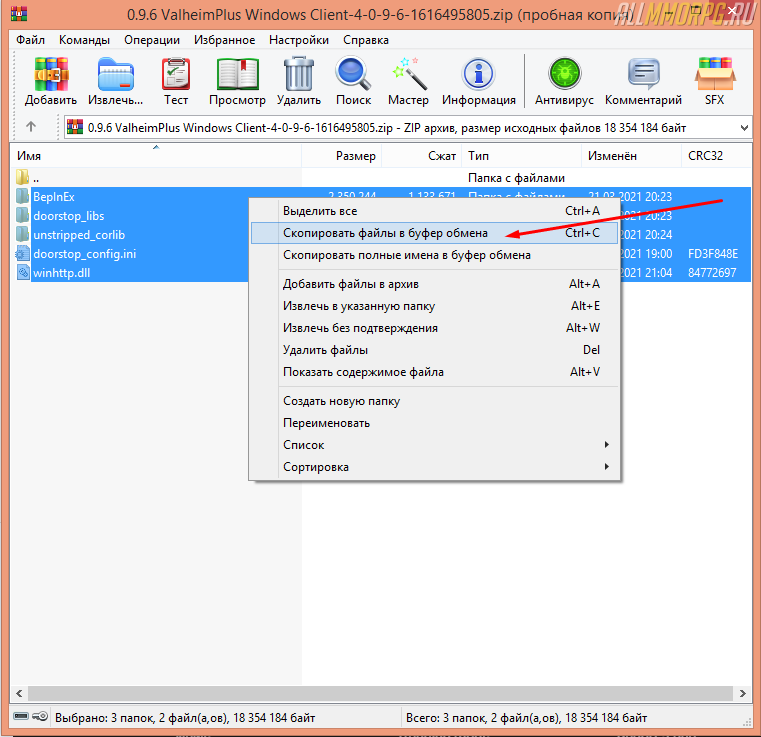Click the doorstop_config.ini file icon
This screenshot has width=761, height=737.
(22, 253)
